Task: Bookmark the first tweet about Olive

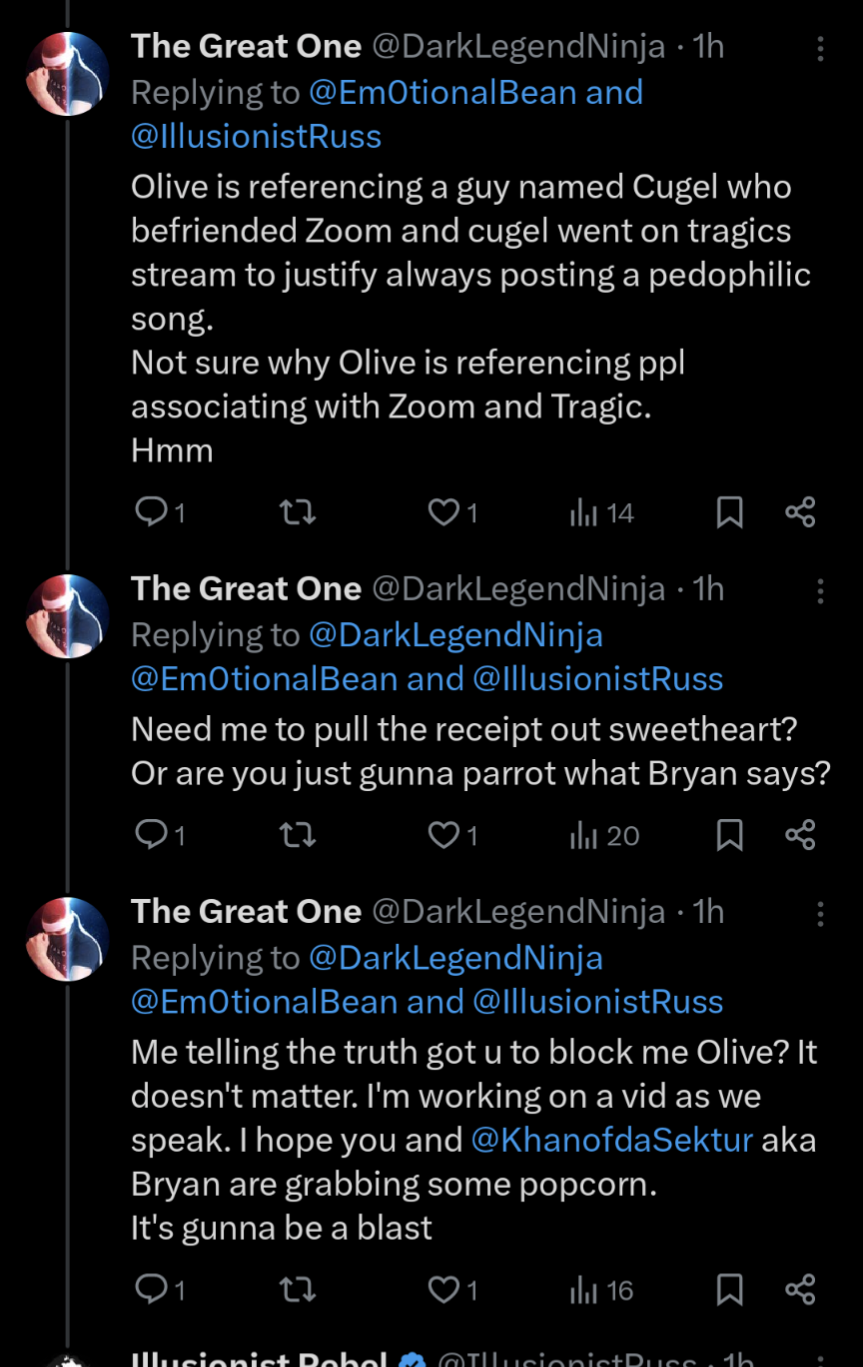Action: click(x=730, y=513)
